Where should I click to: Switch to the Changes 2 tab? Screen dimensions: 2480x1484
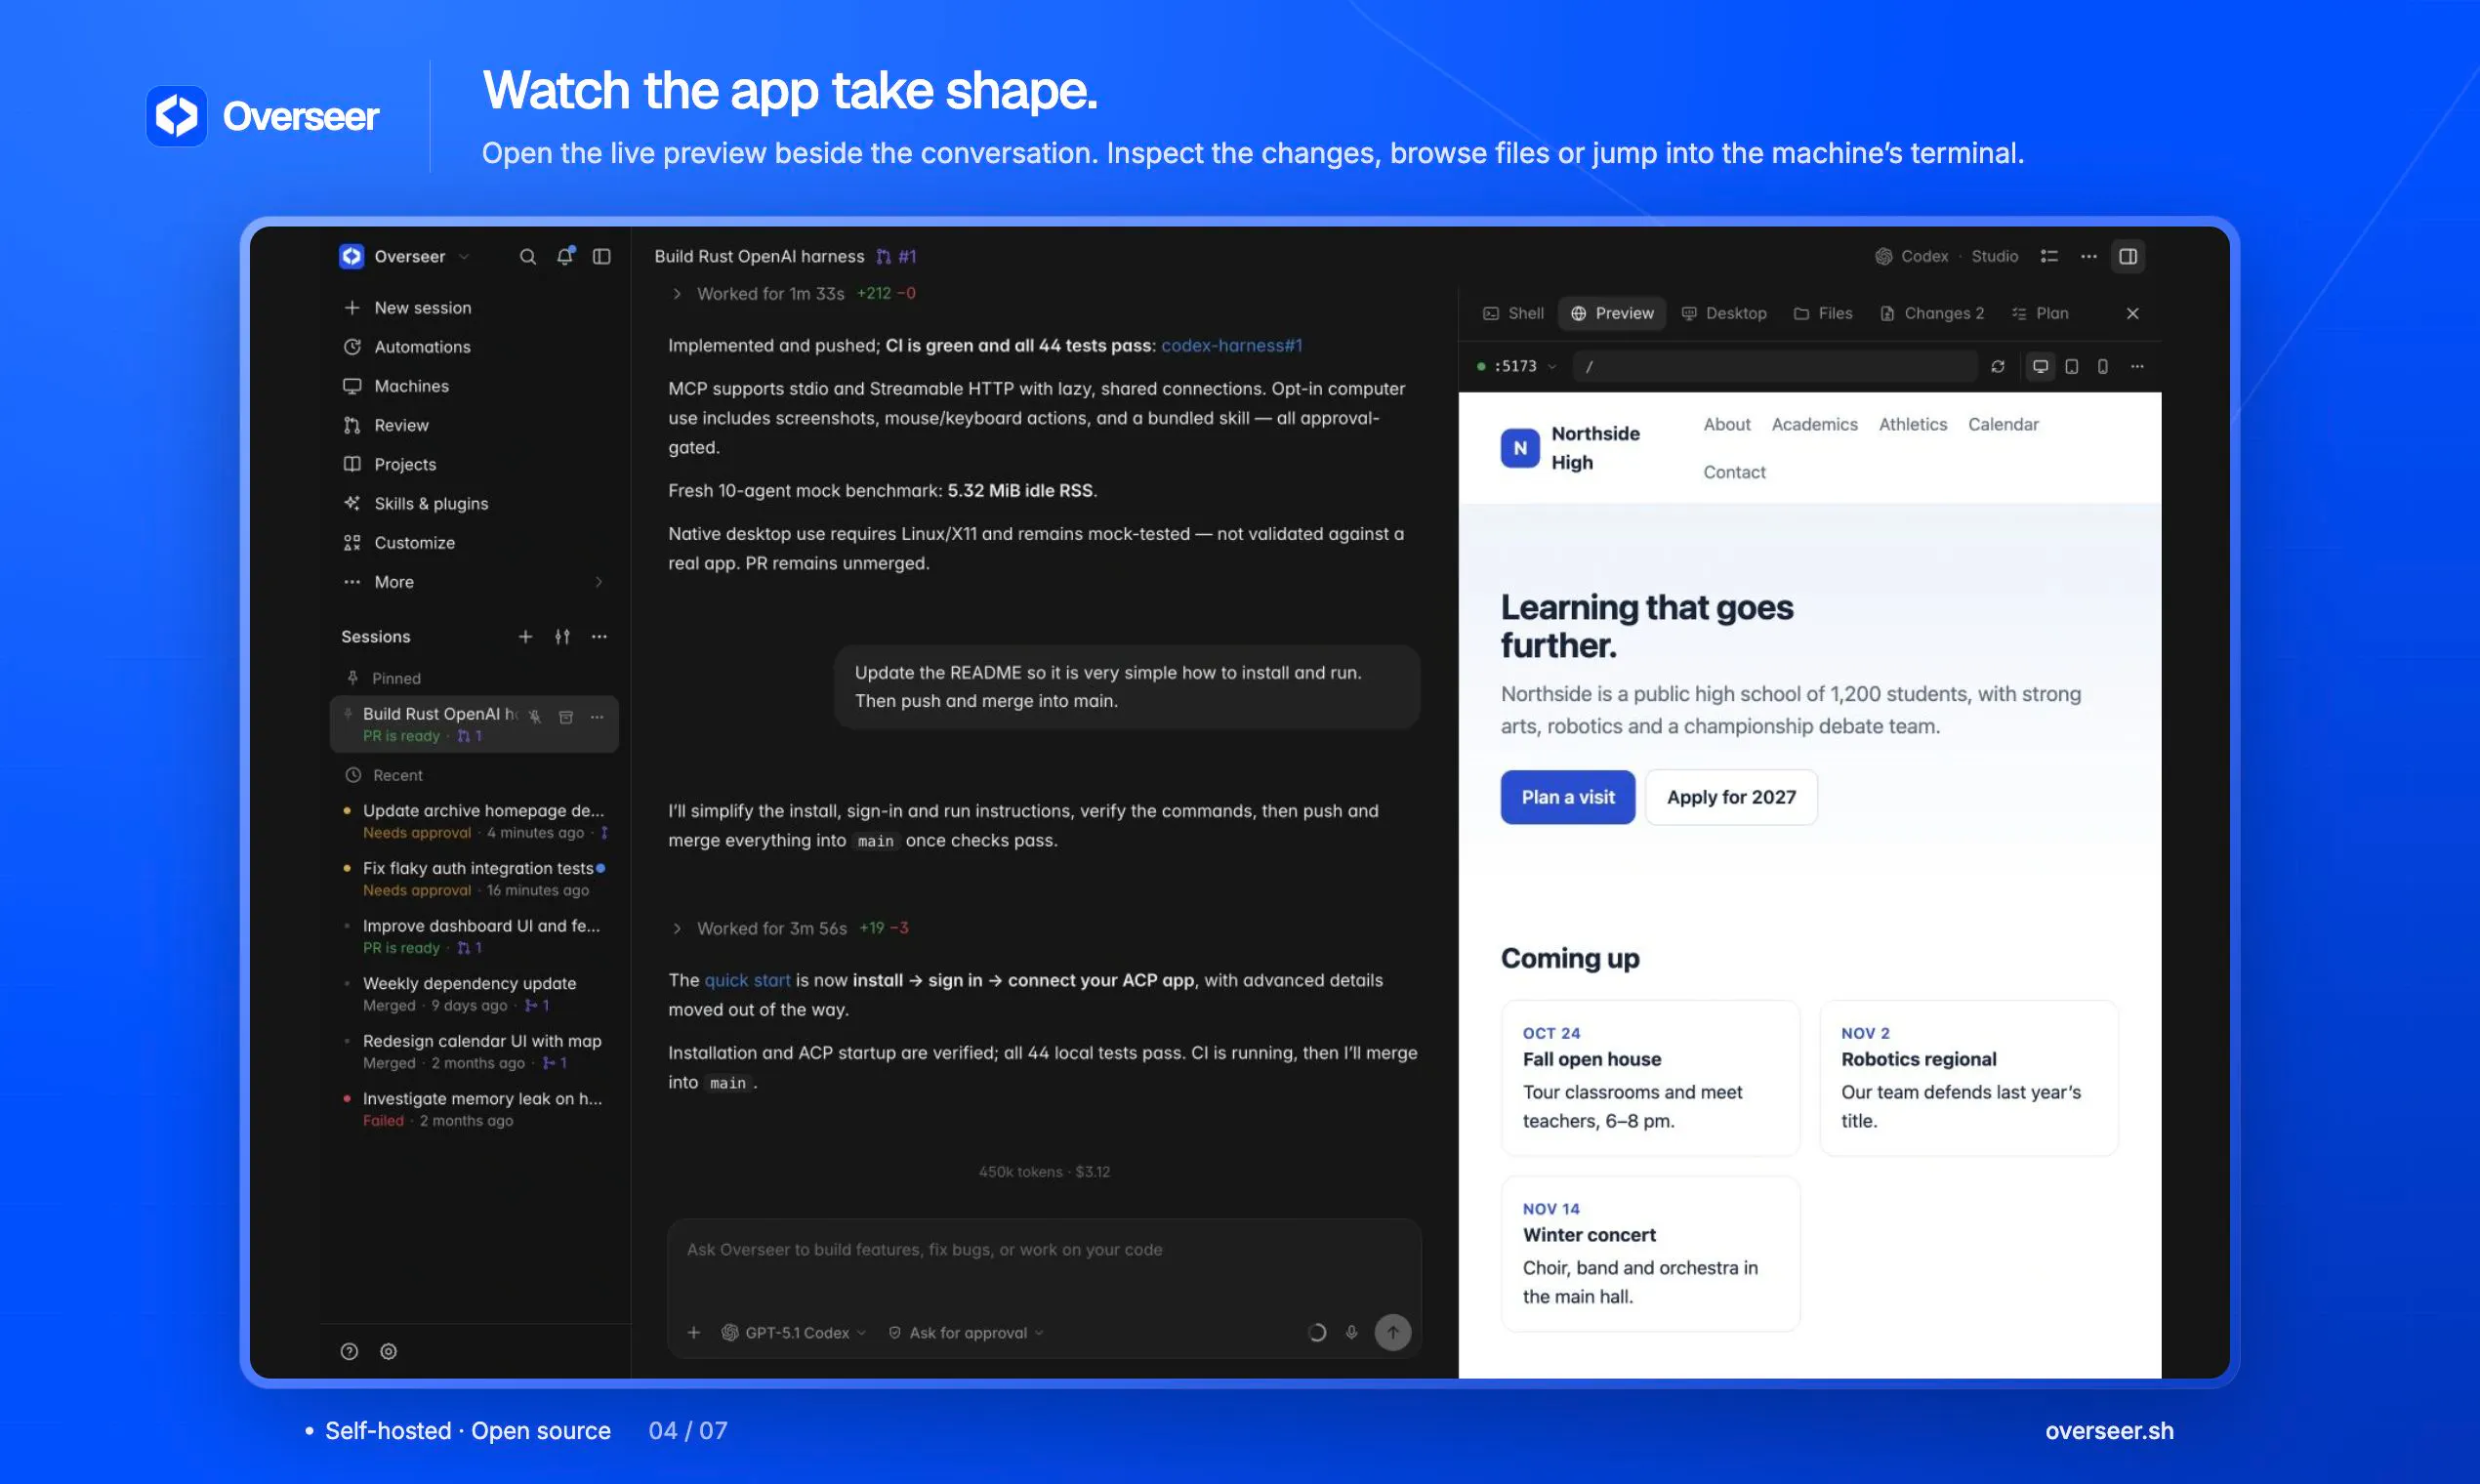point(1932,314)
